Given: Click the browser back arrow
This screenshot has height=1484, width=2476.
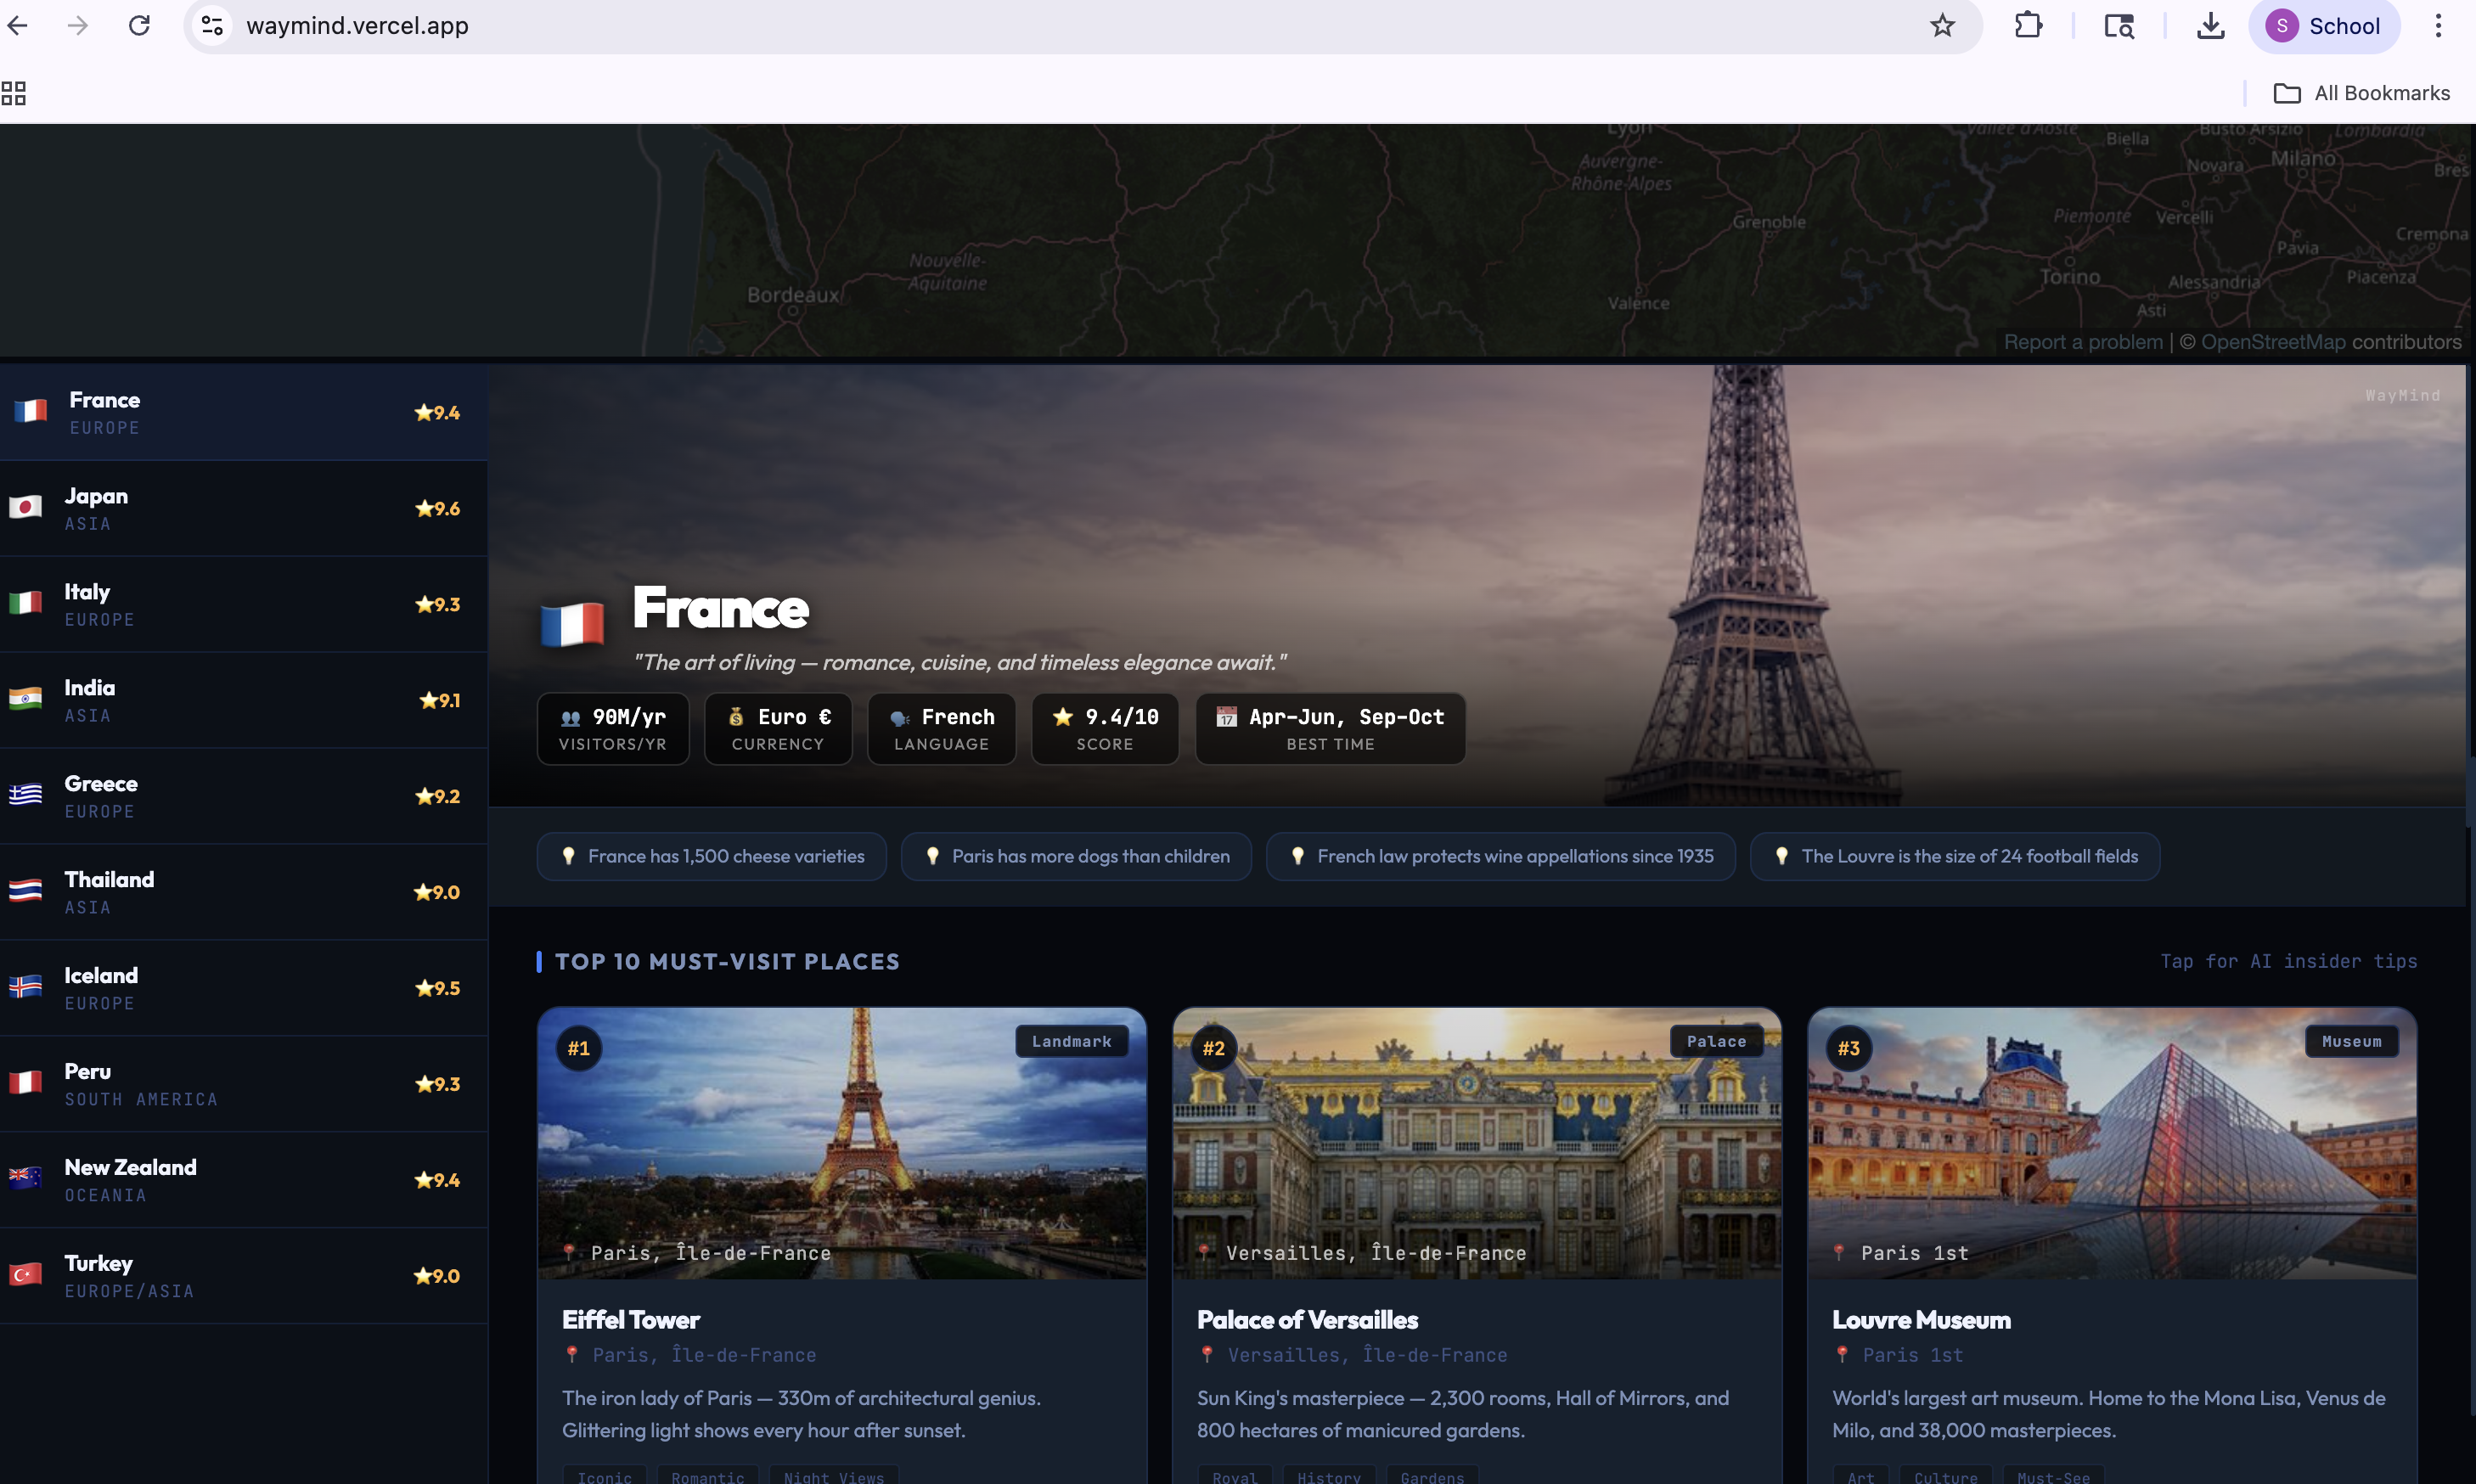Looking at the screenshot, I should (18, 25).
